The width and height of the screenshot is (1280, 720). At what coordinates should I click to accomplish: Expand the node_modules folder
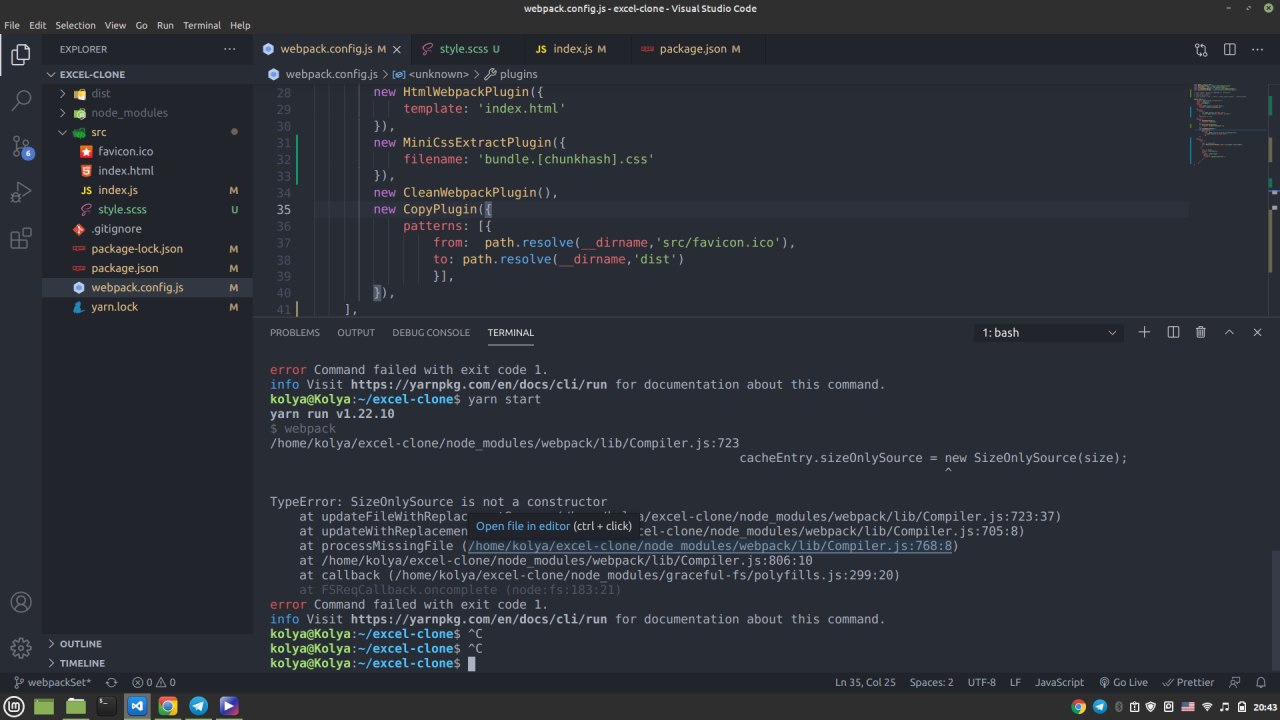pos(129,113)
